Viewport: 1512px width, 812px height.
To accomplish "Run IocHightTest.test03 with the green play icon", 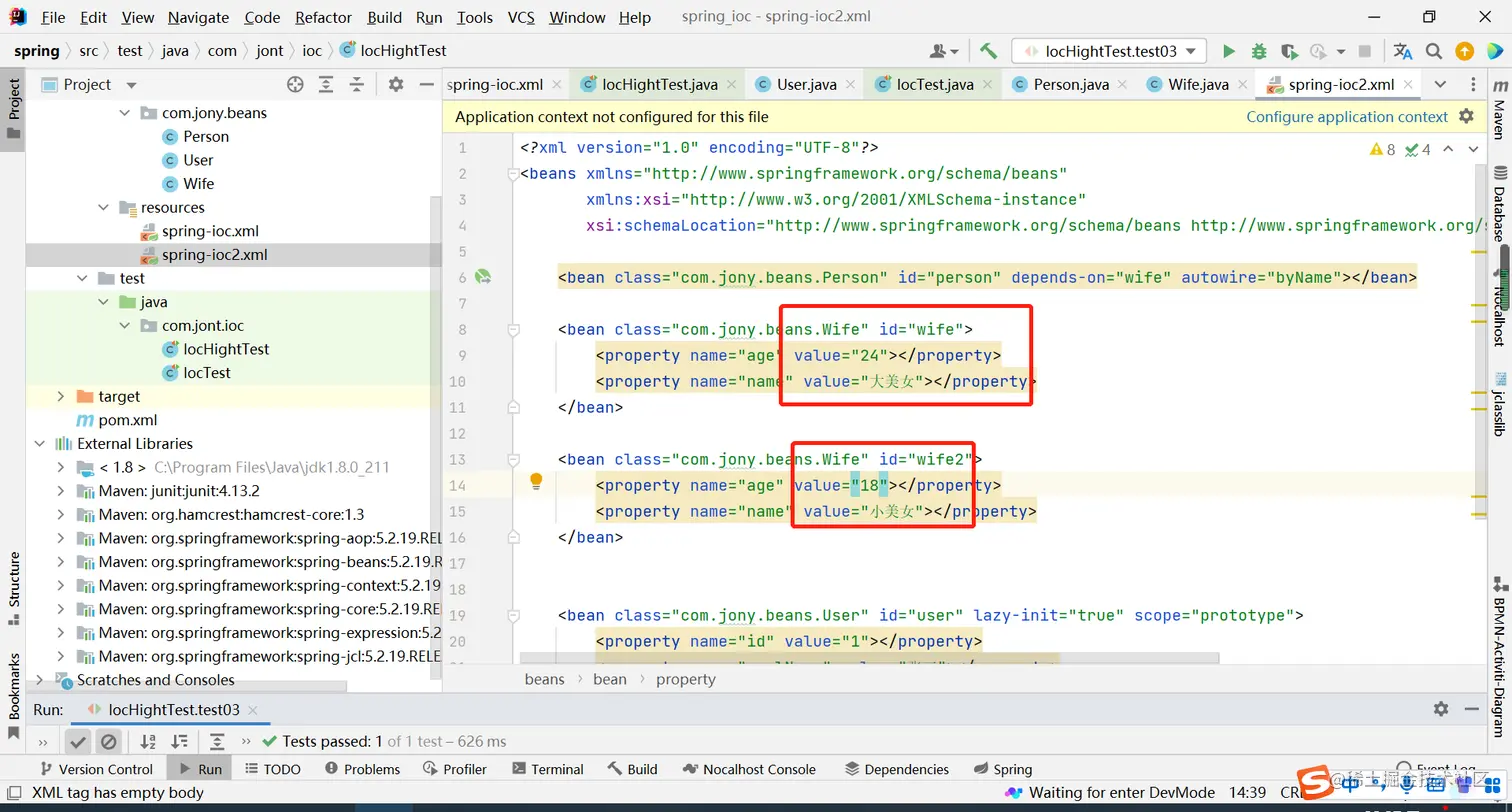I will click(1229, 51).
